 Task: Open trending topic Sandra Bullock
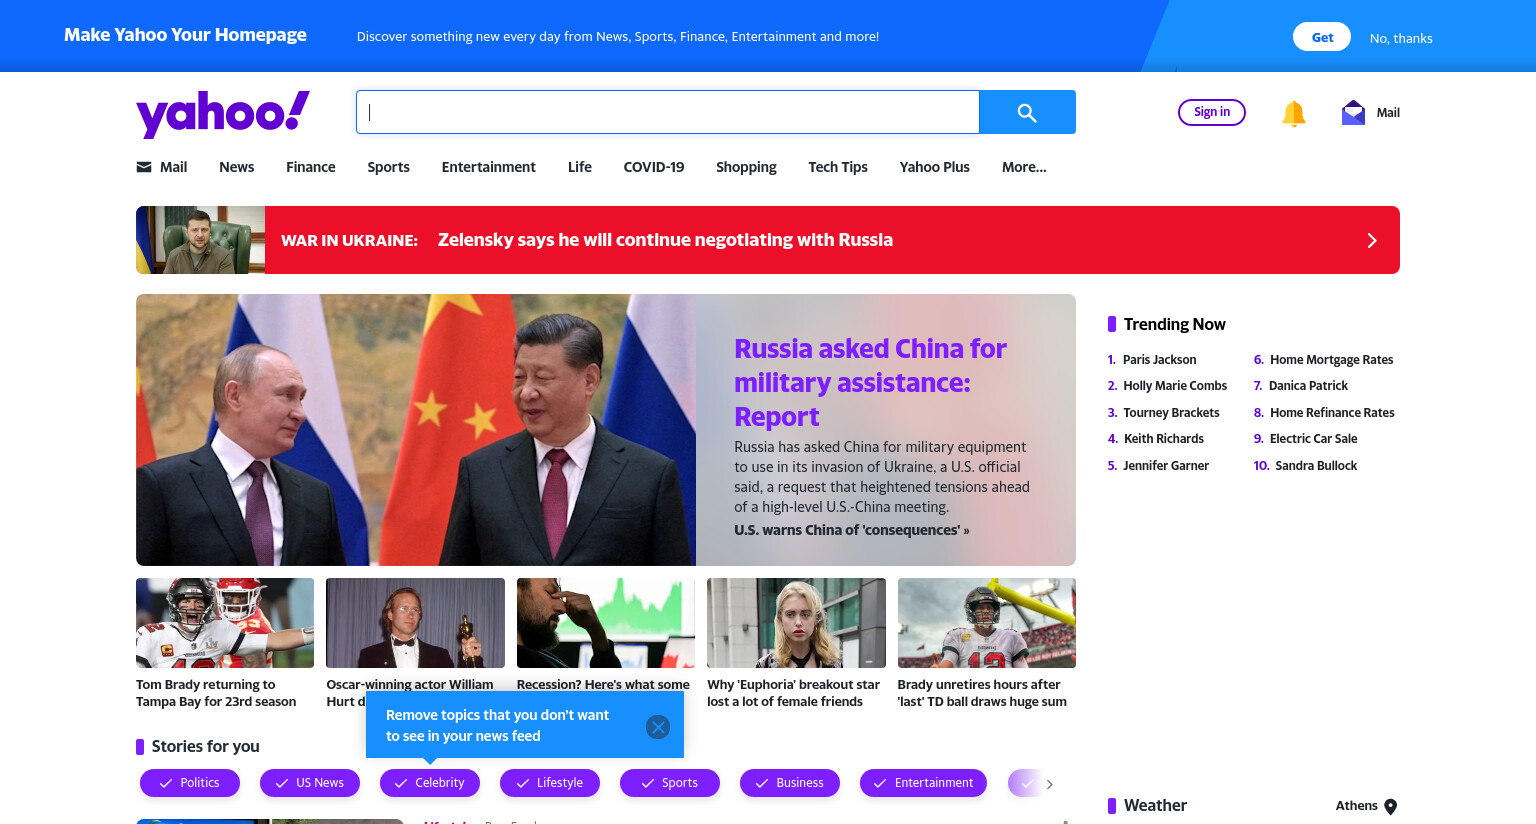click(x=1316, y=466)
